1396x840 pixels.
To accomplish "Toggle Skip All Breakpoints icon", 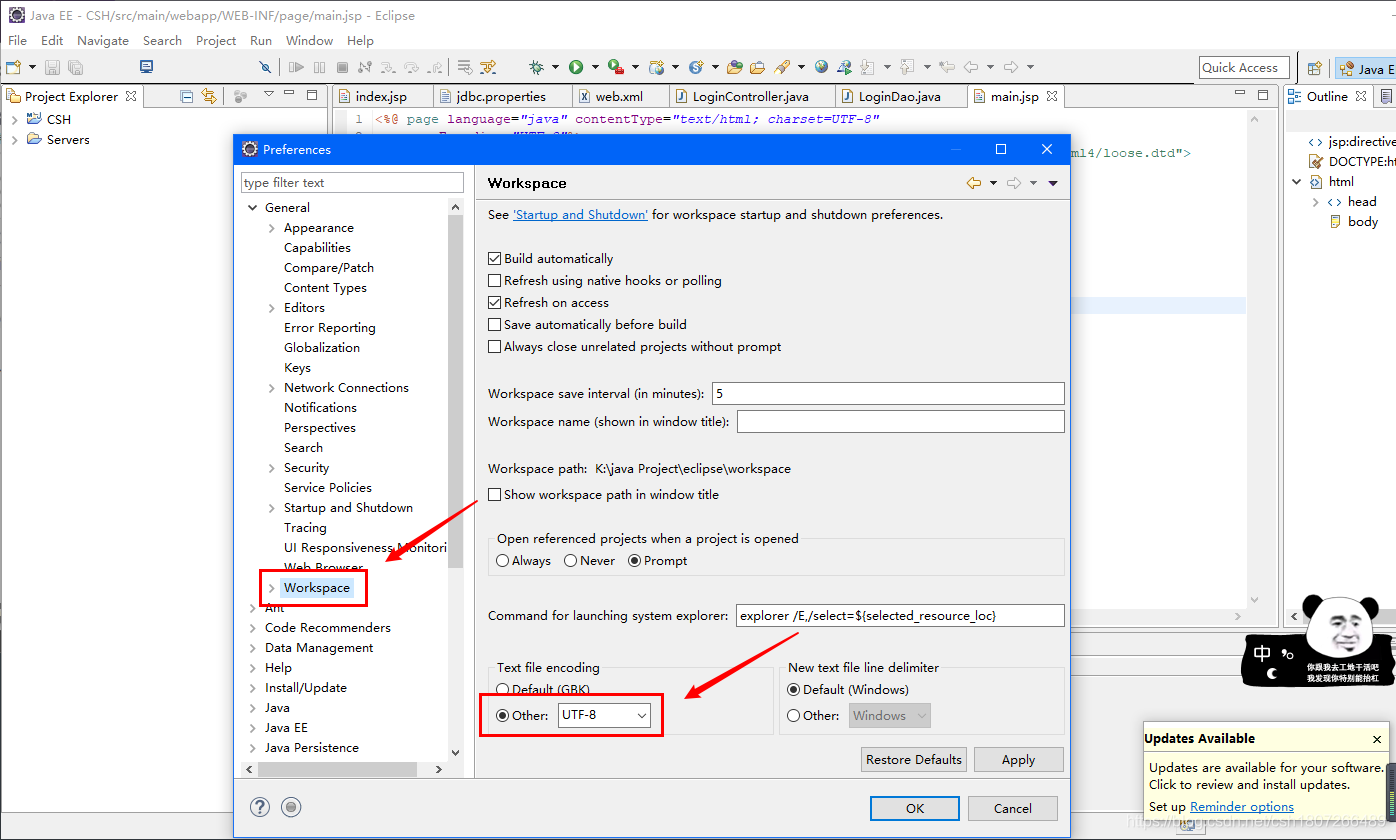I will pyautogui.click(x=265, y=67).
